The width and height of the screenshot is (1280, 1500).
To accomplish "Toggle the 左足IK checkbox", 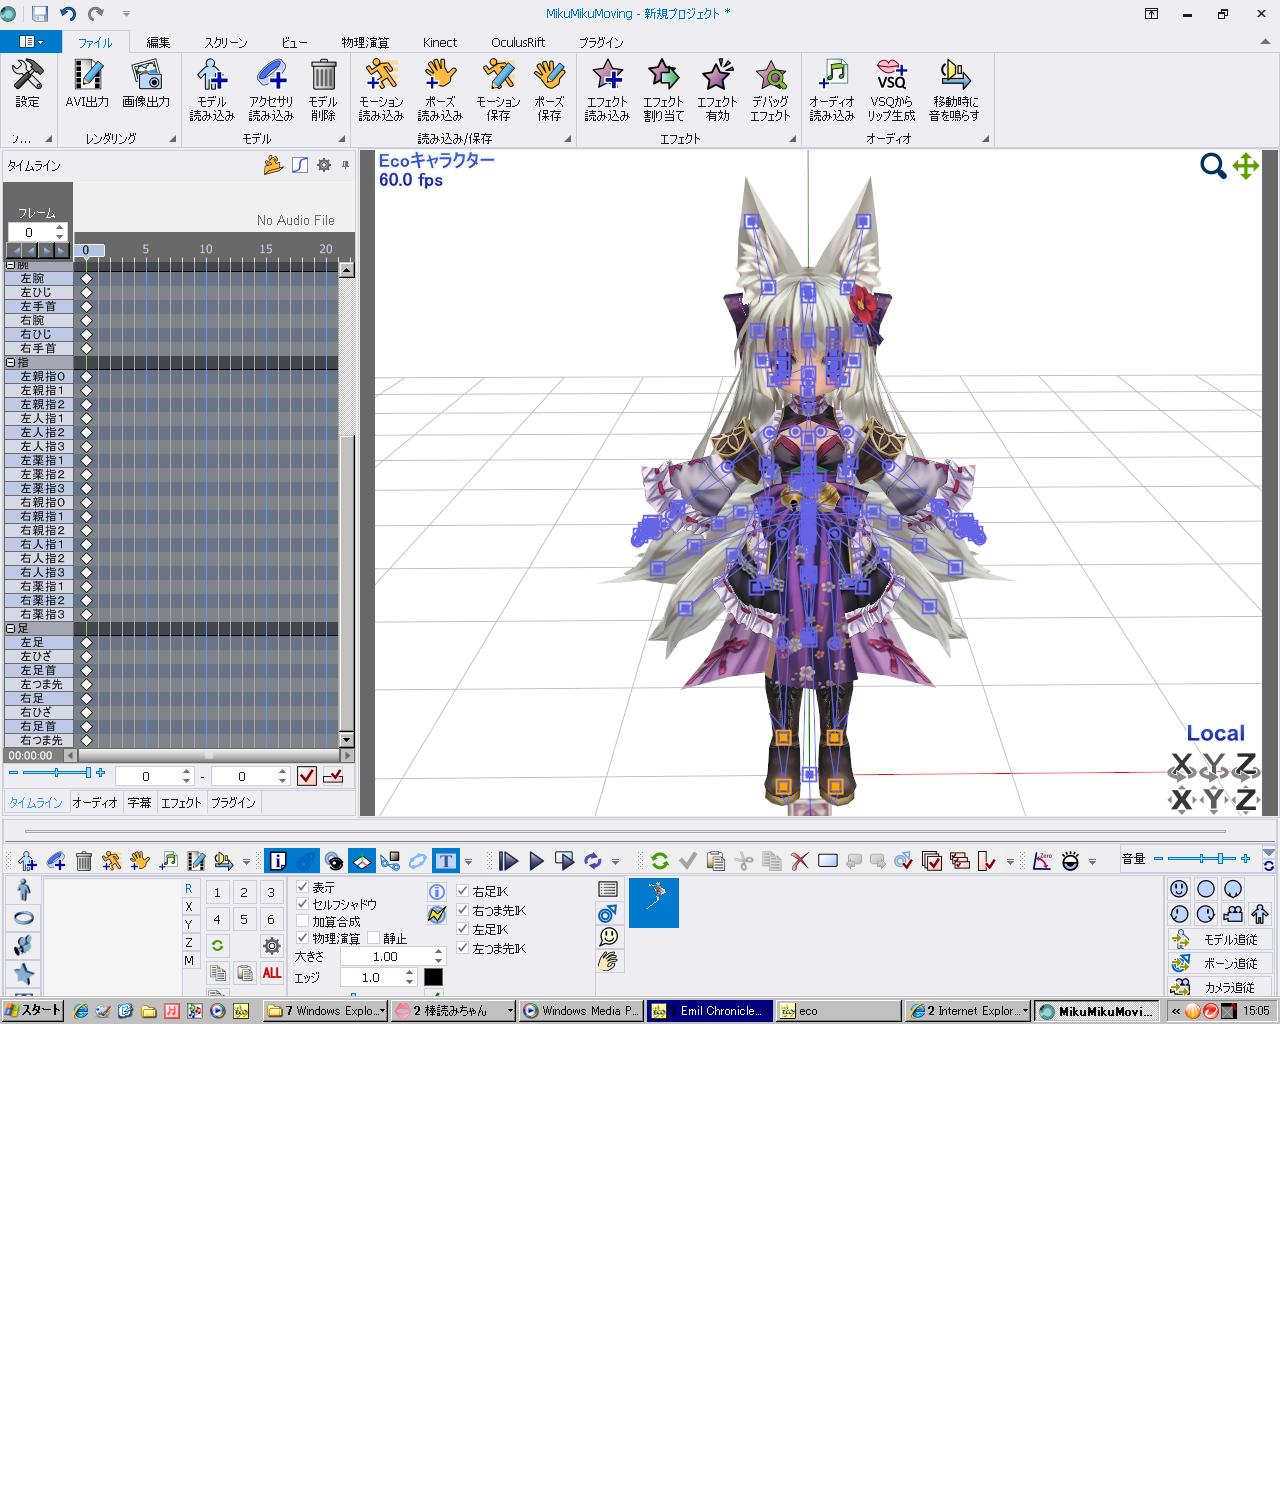I will coord(462,929).
